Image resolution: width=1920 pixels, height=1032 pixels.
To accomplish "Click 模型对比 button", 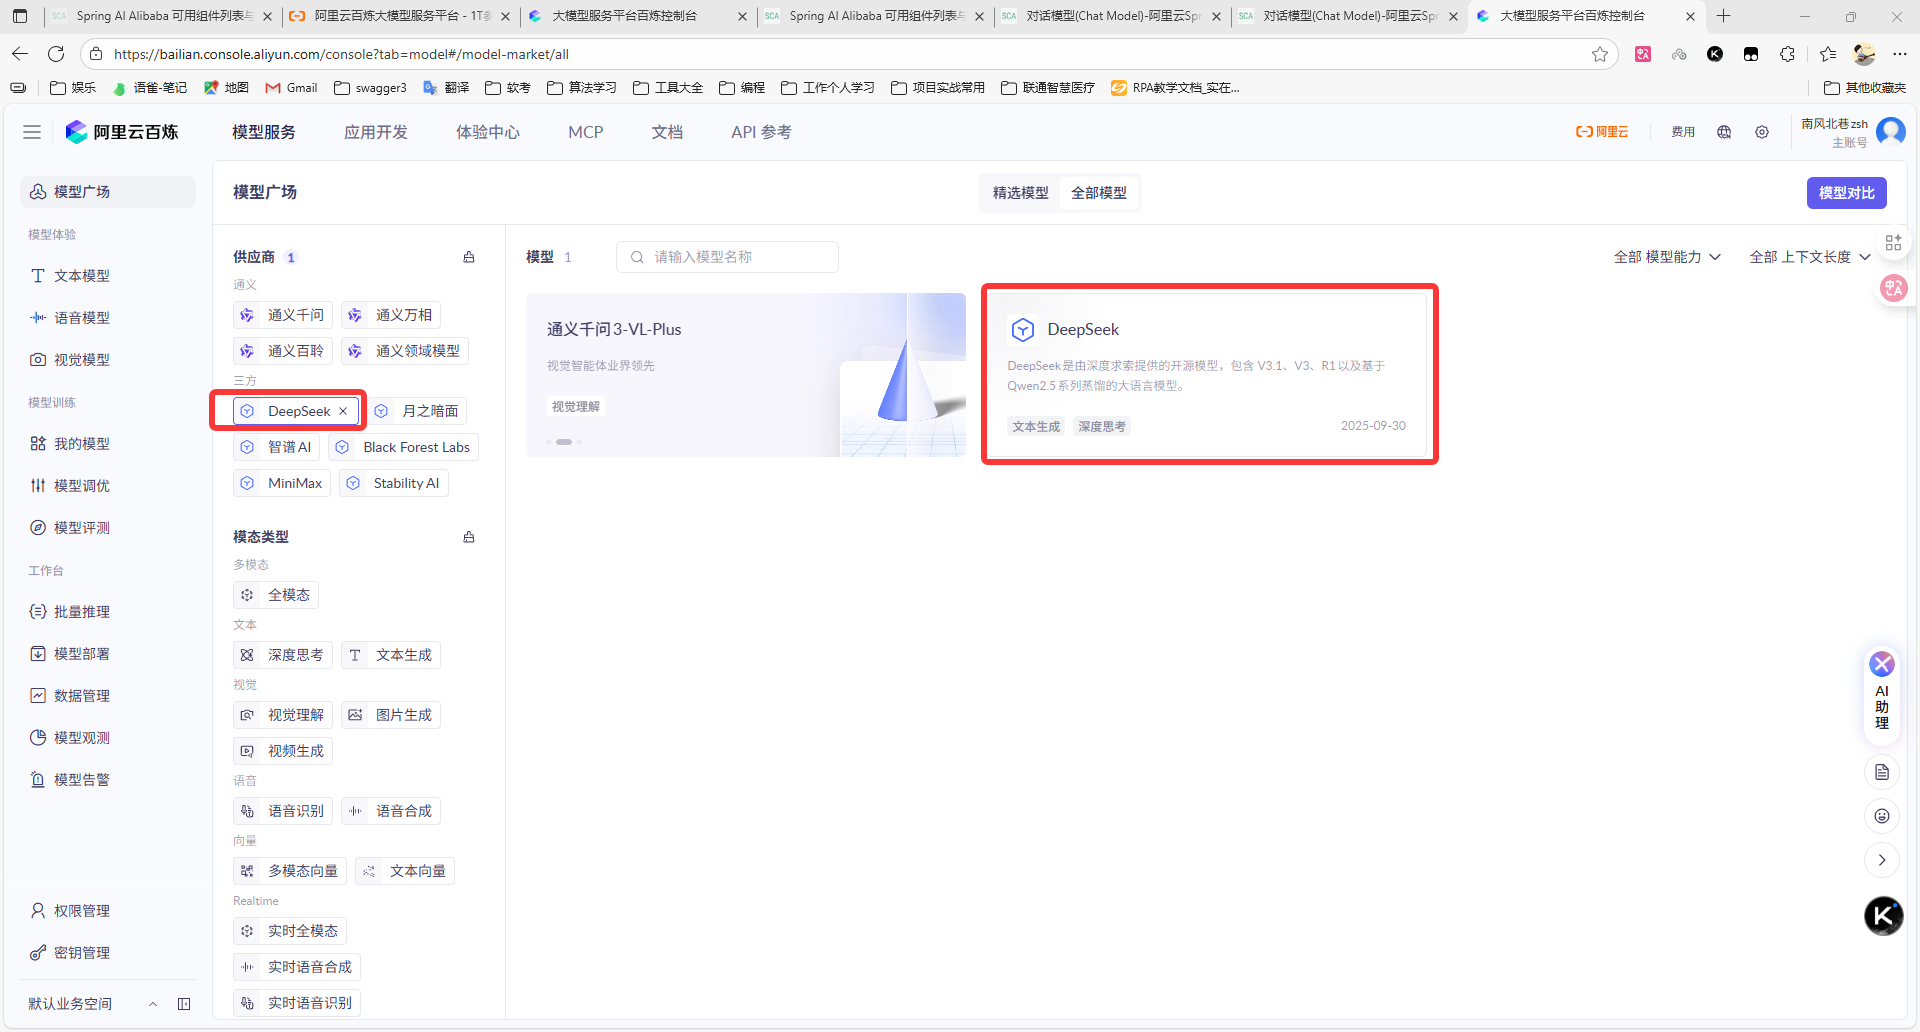I will pyautogui.click(x=1846, y=193).
